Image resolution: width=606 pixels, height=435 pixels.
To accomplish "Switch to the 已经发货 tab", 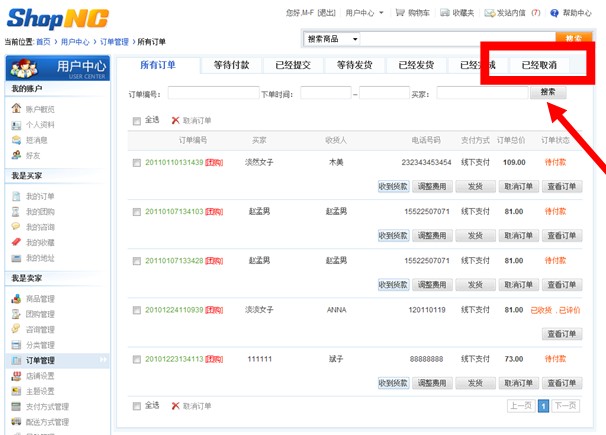I will [416, 65].
